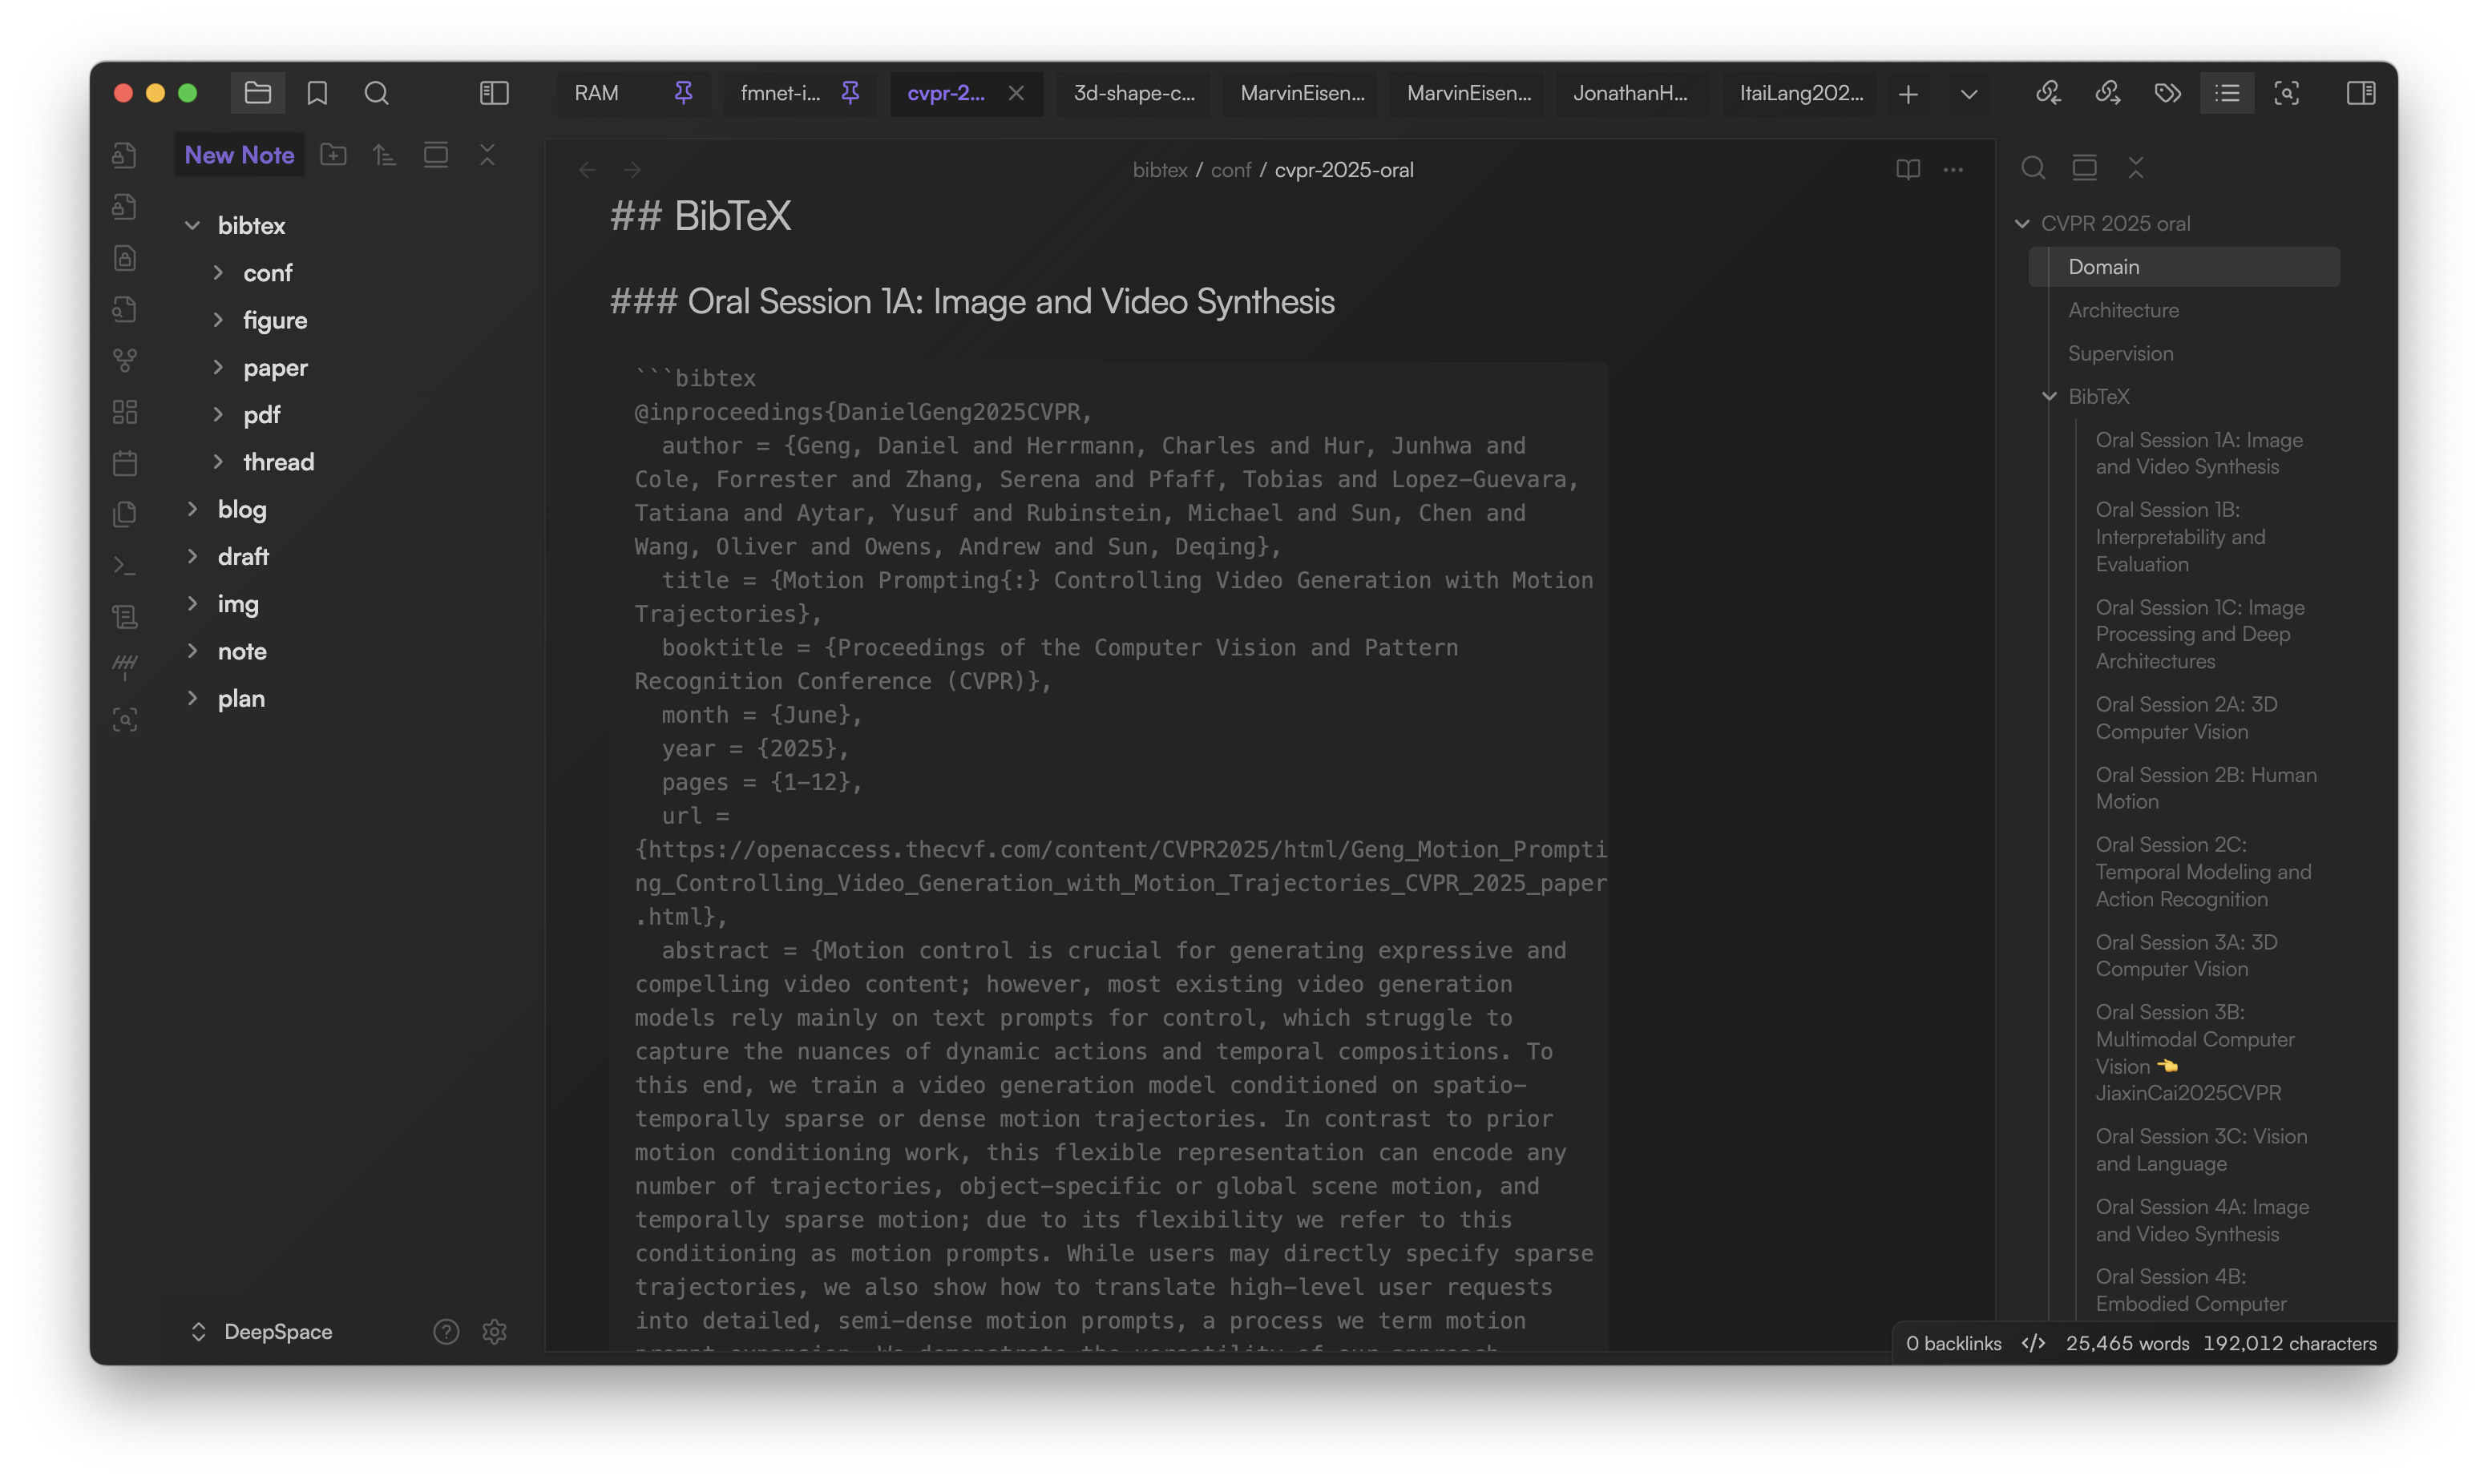This screenshot has width=2488, height=1484.
Task: Click the New Note button
Action: [x=239, y=155]
